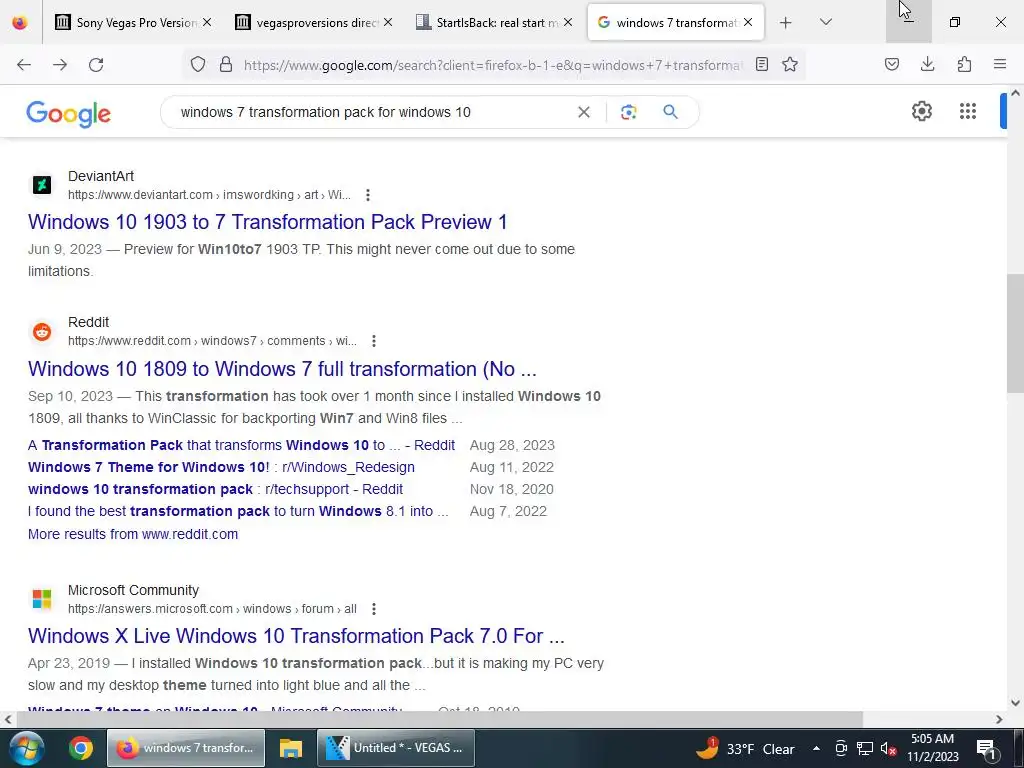Close the StartIsBack tab
This screenshot has width=1024, height=768.
click(x=568, y=22)
